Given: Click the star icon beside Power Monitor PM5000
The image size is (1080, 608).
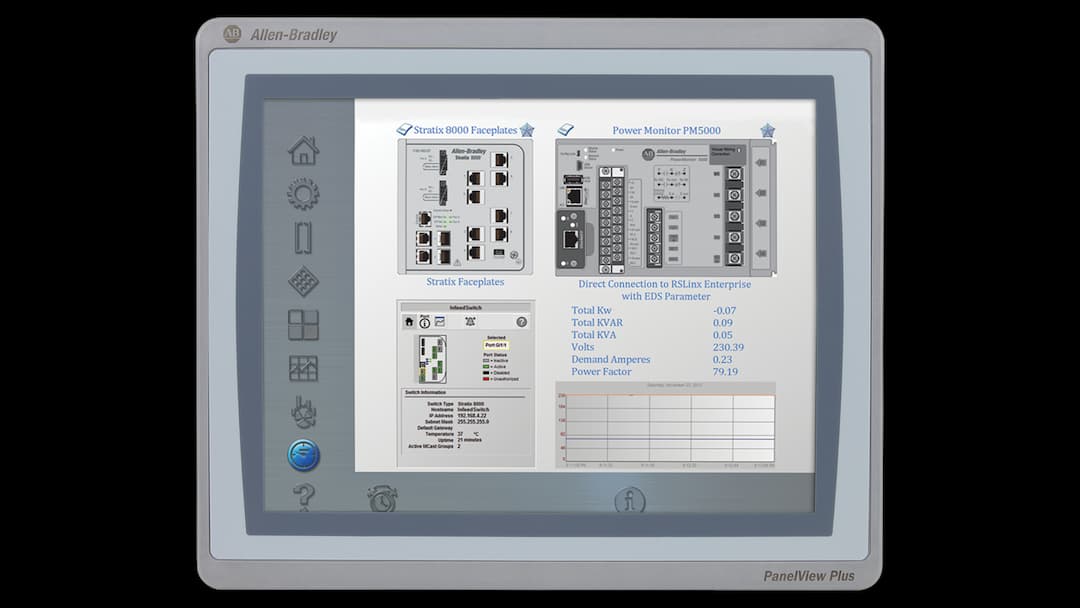Looking at the screenshot, I should pyautogui.click(x=768, y=128).
